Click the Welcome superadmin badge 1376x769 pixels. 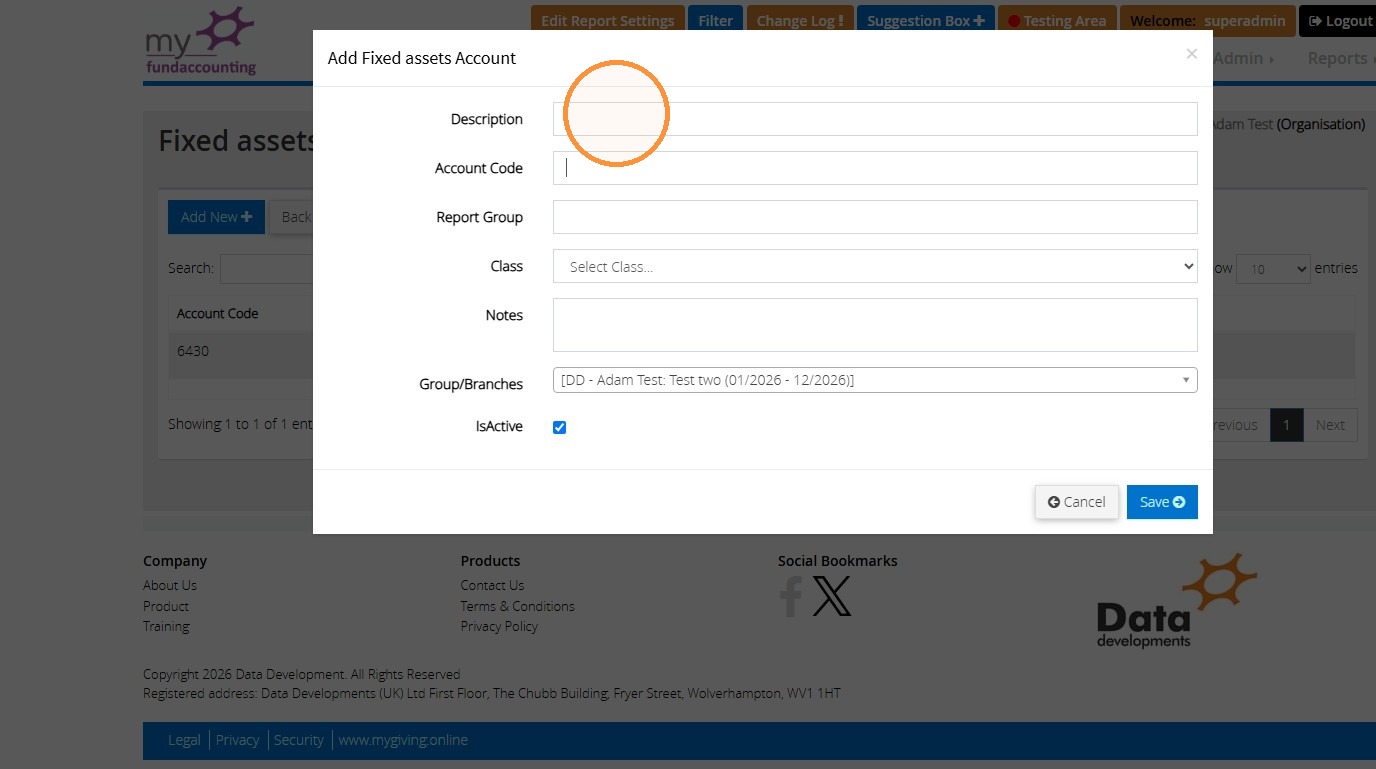pos(1207,20)
